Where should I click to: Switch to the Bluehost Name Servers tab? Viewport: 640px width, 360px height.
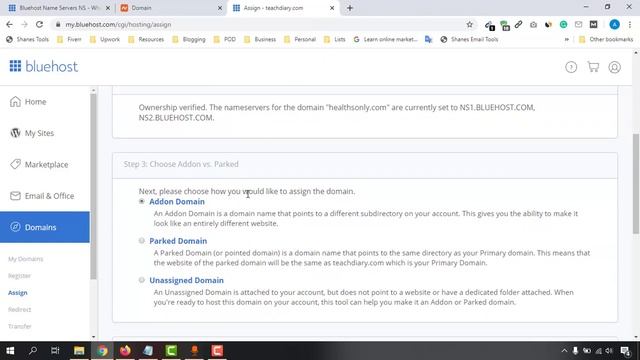point(58,8)
